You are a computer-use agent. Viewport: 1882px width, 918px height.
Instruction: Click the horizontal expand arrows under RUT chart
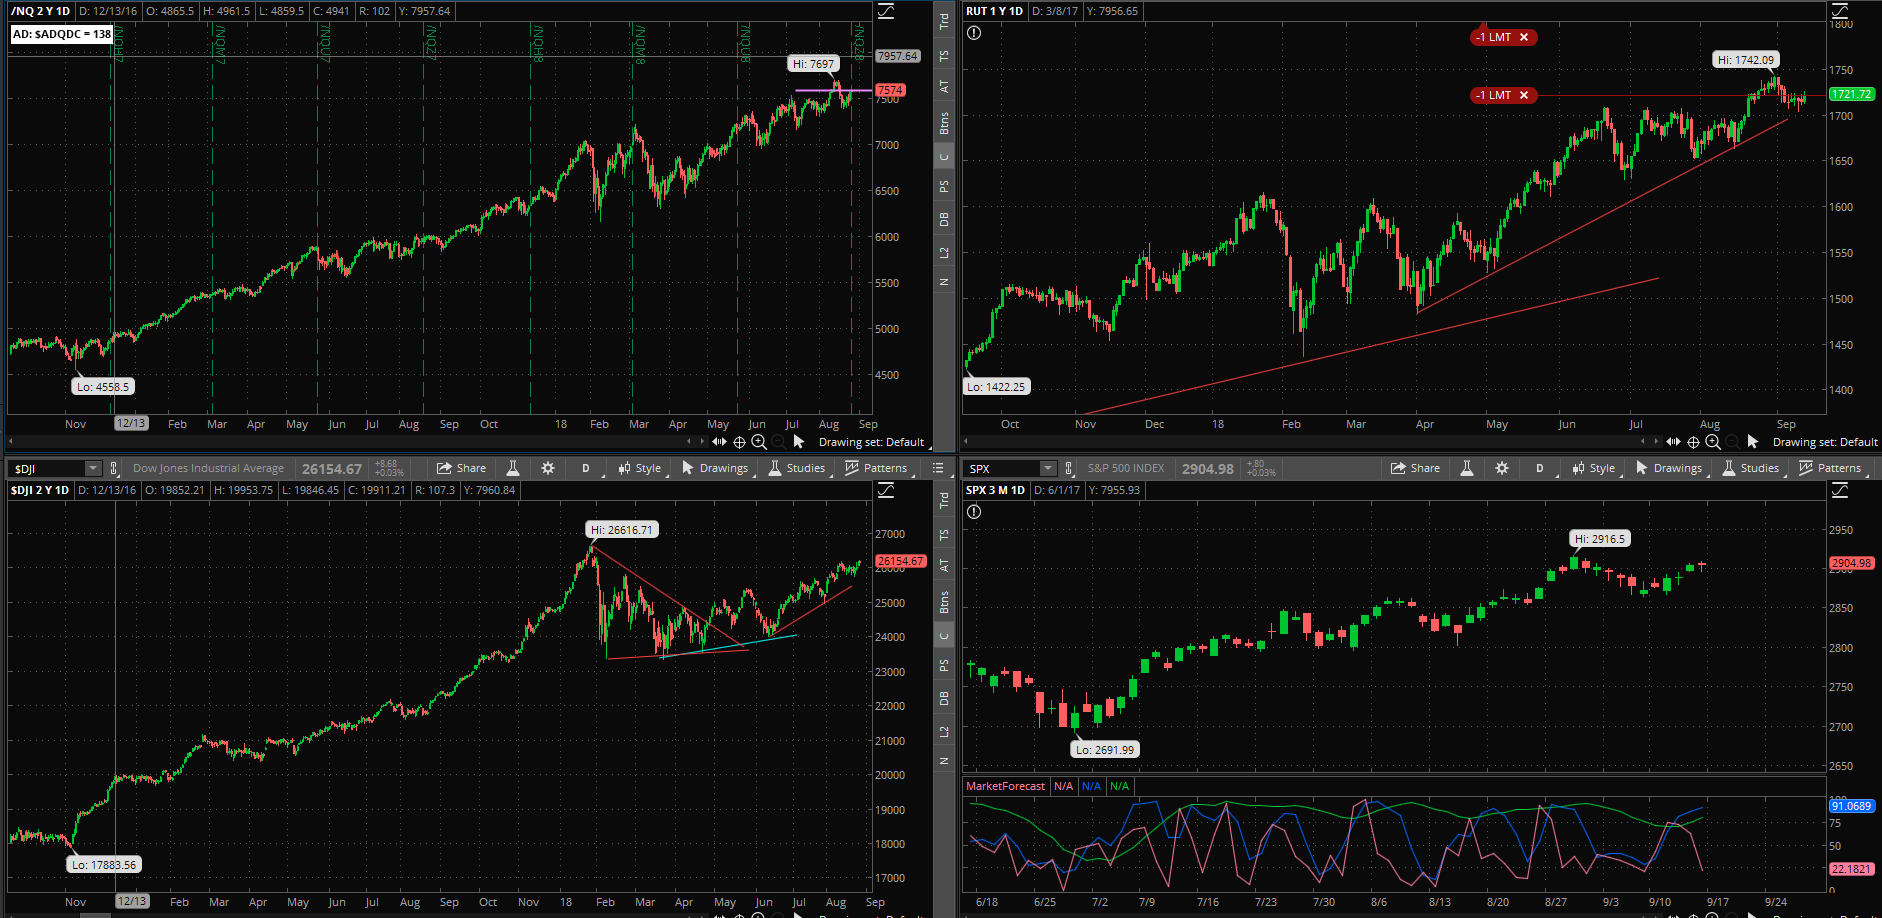click(x=1674, y=442)
